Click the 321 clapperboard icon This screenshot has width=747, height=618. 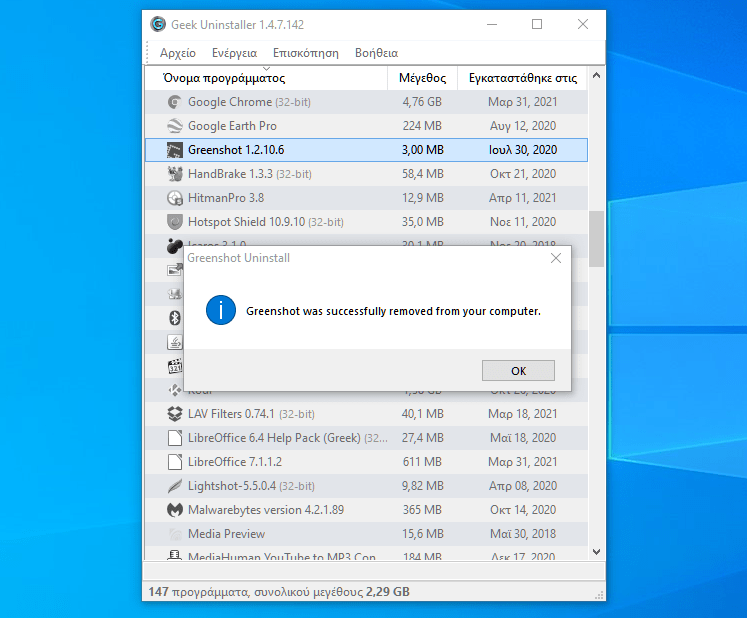coord(175,366)
